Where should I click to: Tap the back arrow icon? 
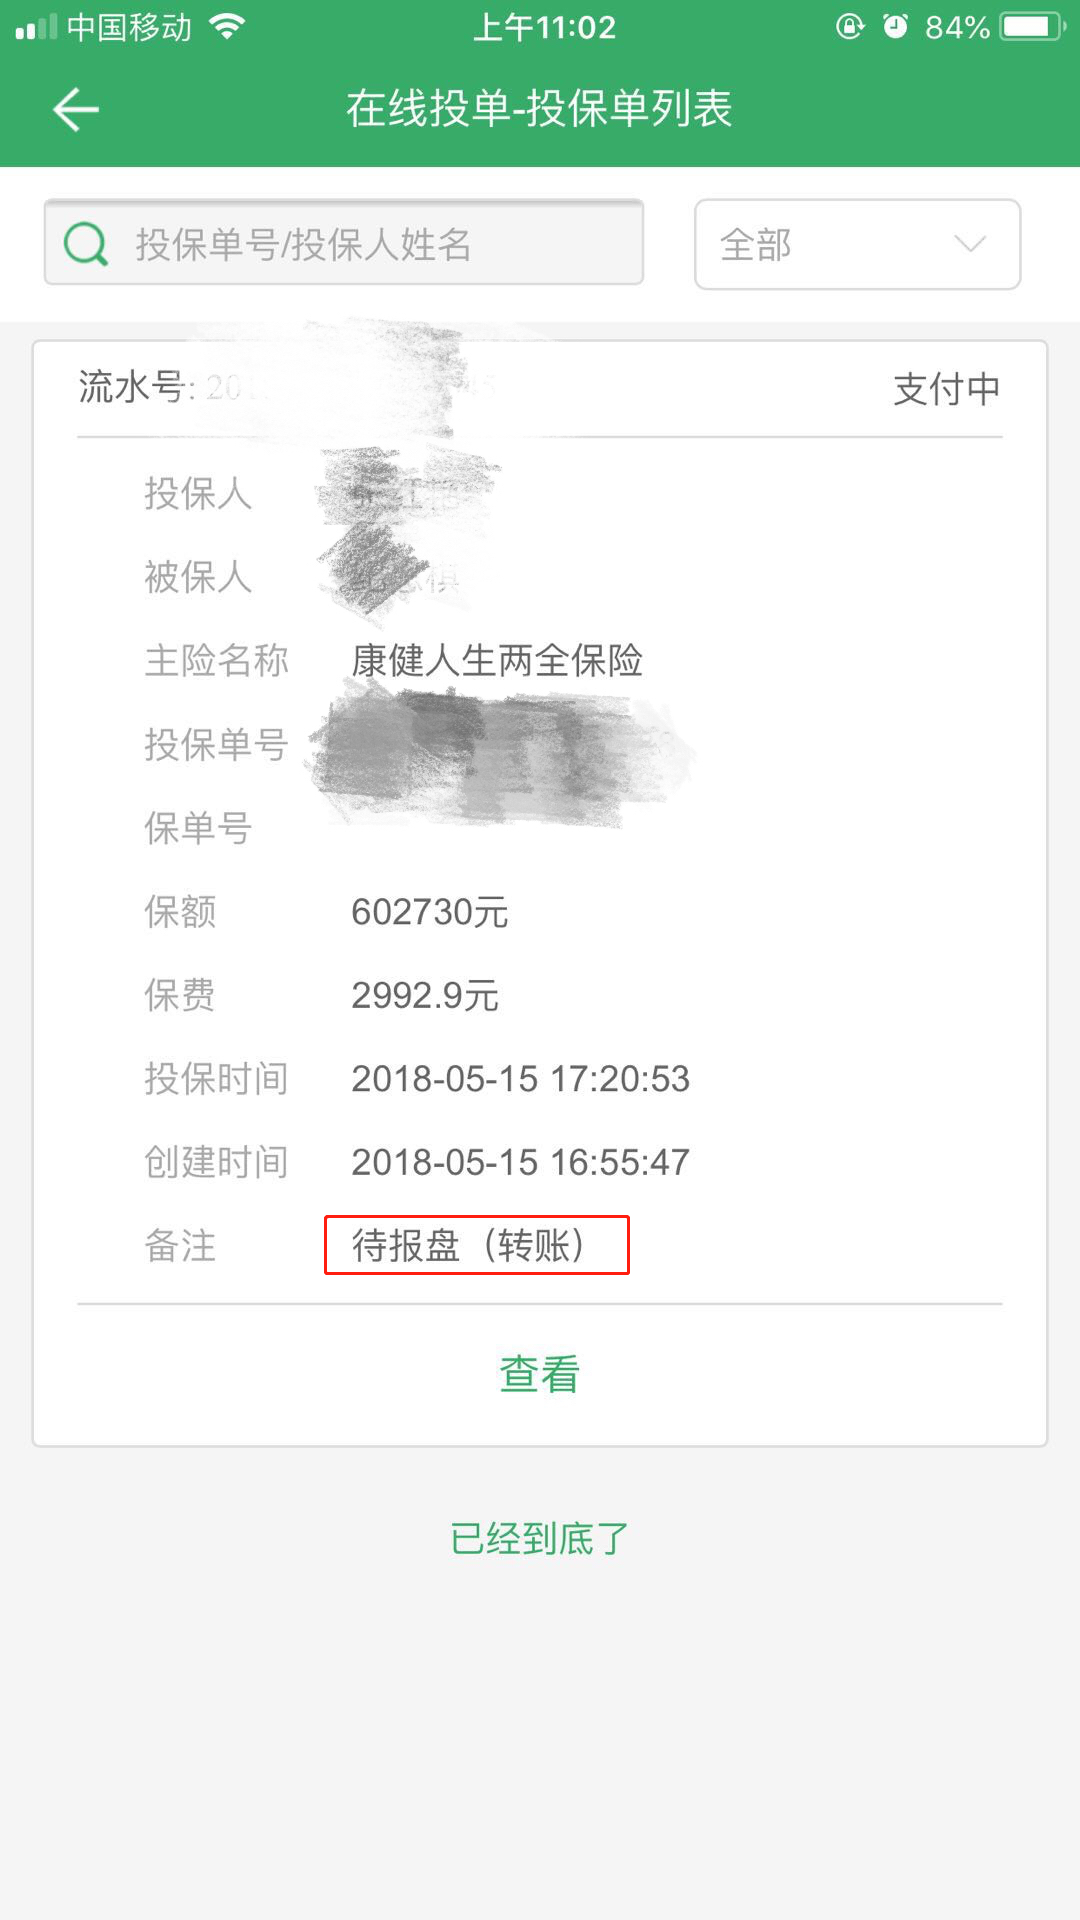coord(76,109)
